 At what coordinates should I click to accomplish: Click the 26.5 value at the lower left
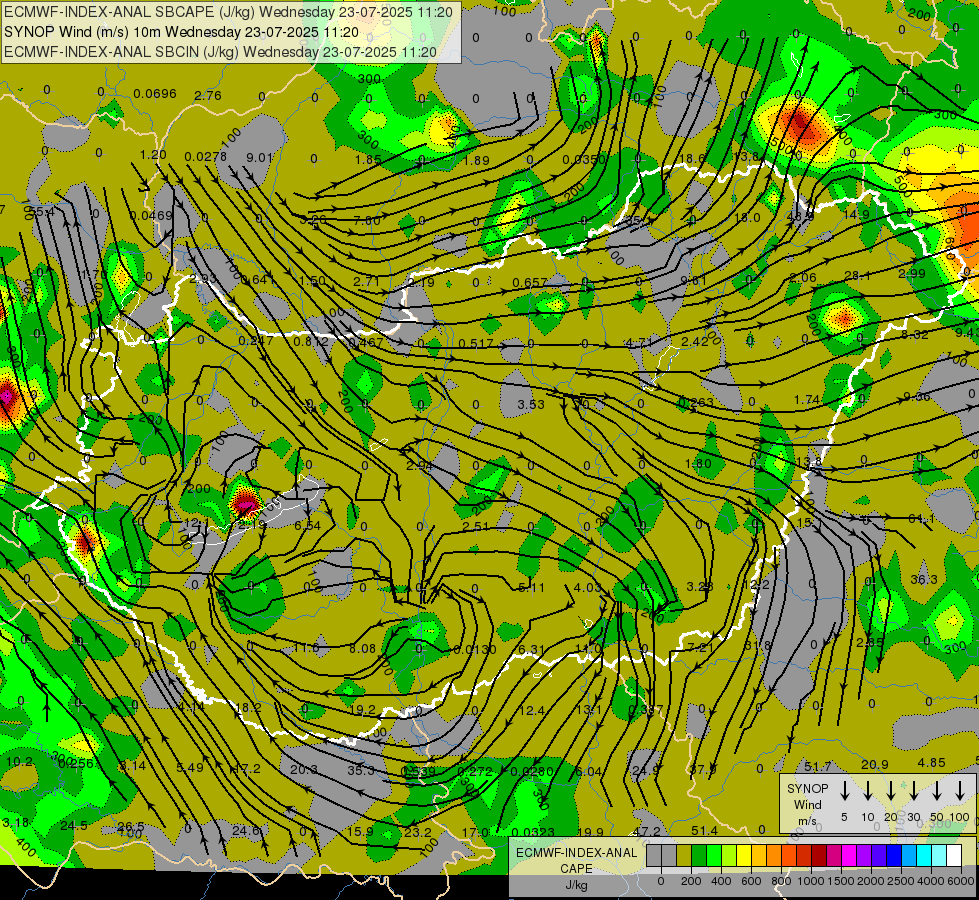130,826
